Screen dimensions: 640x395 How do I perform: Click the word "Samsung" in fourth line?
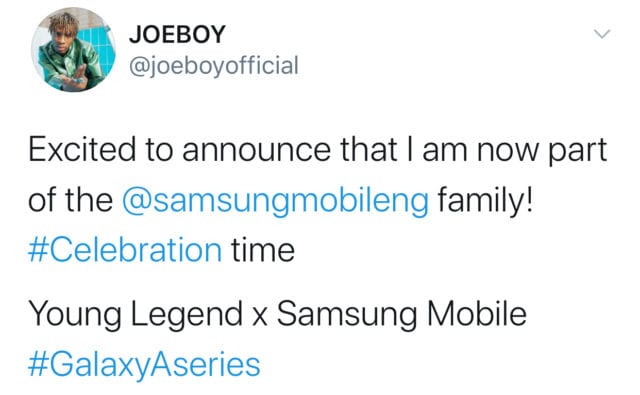point(347,315)
